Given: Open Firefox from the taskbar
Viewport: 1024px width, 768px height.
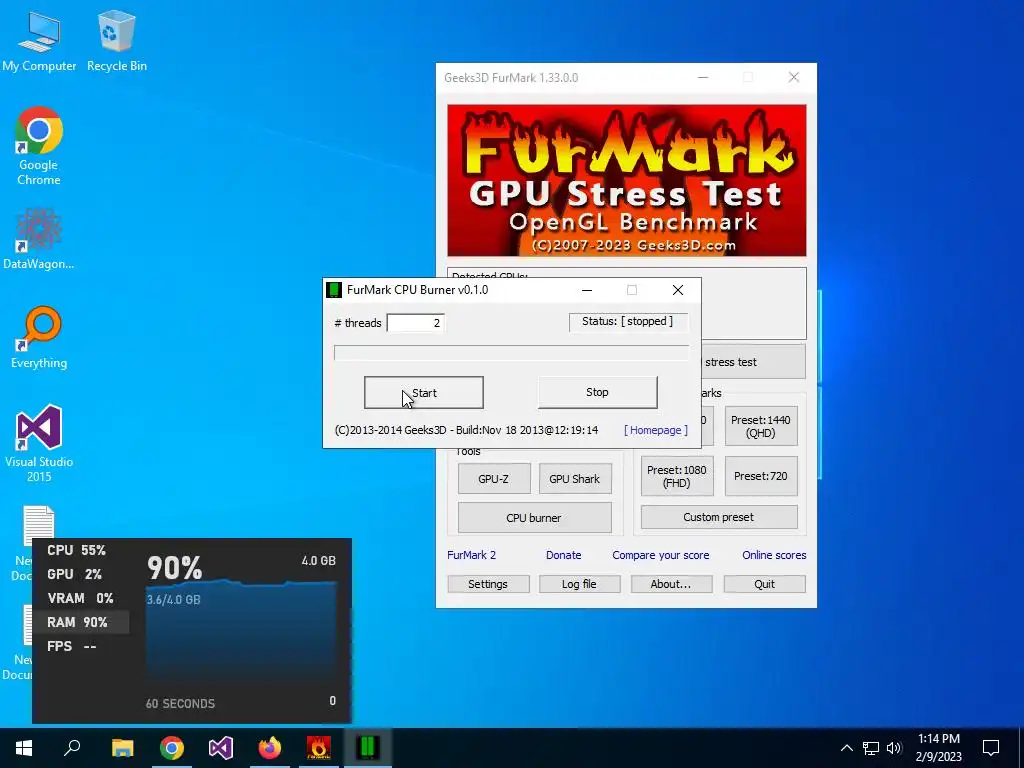Looking at the screenshot, I should pos(270,748).
